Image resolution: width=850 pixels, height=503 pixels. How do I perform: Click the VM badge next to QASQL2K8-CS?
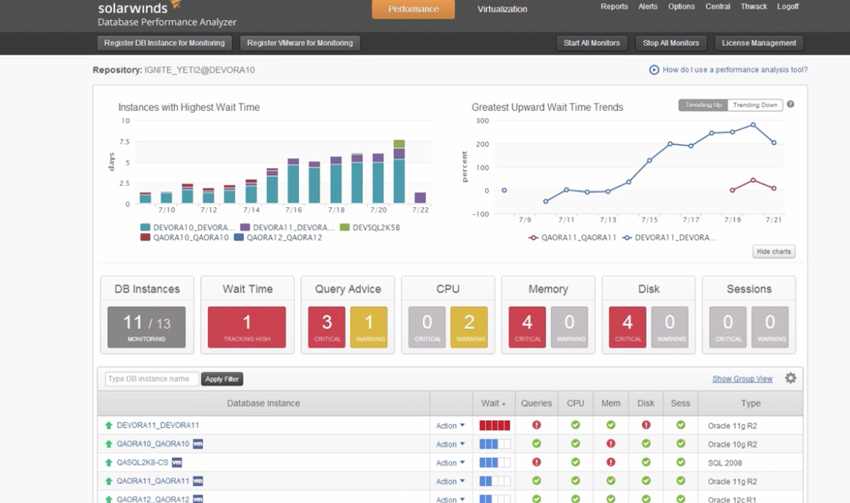177,462
